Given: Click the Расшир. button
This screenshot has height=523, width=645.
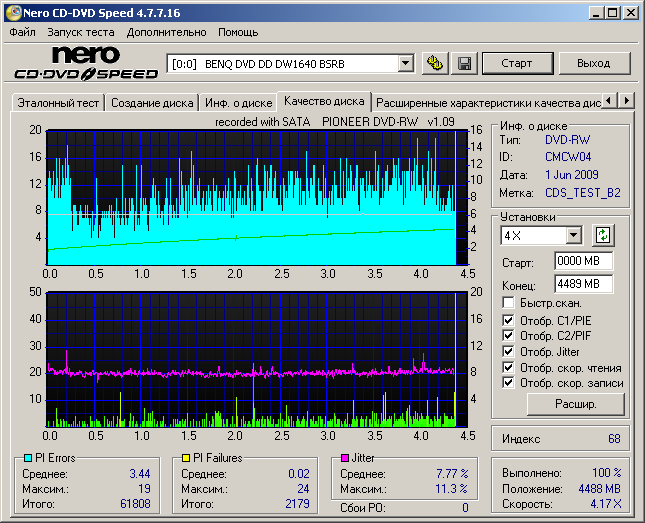Looking at the screenshot, I should click(x=575, y=404).
